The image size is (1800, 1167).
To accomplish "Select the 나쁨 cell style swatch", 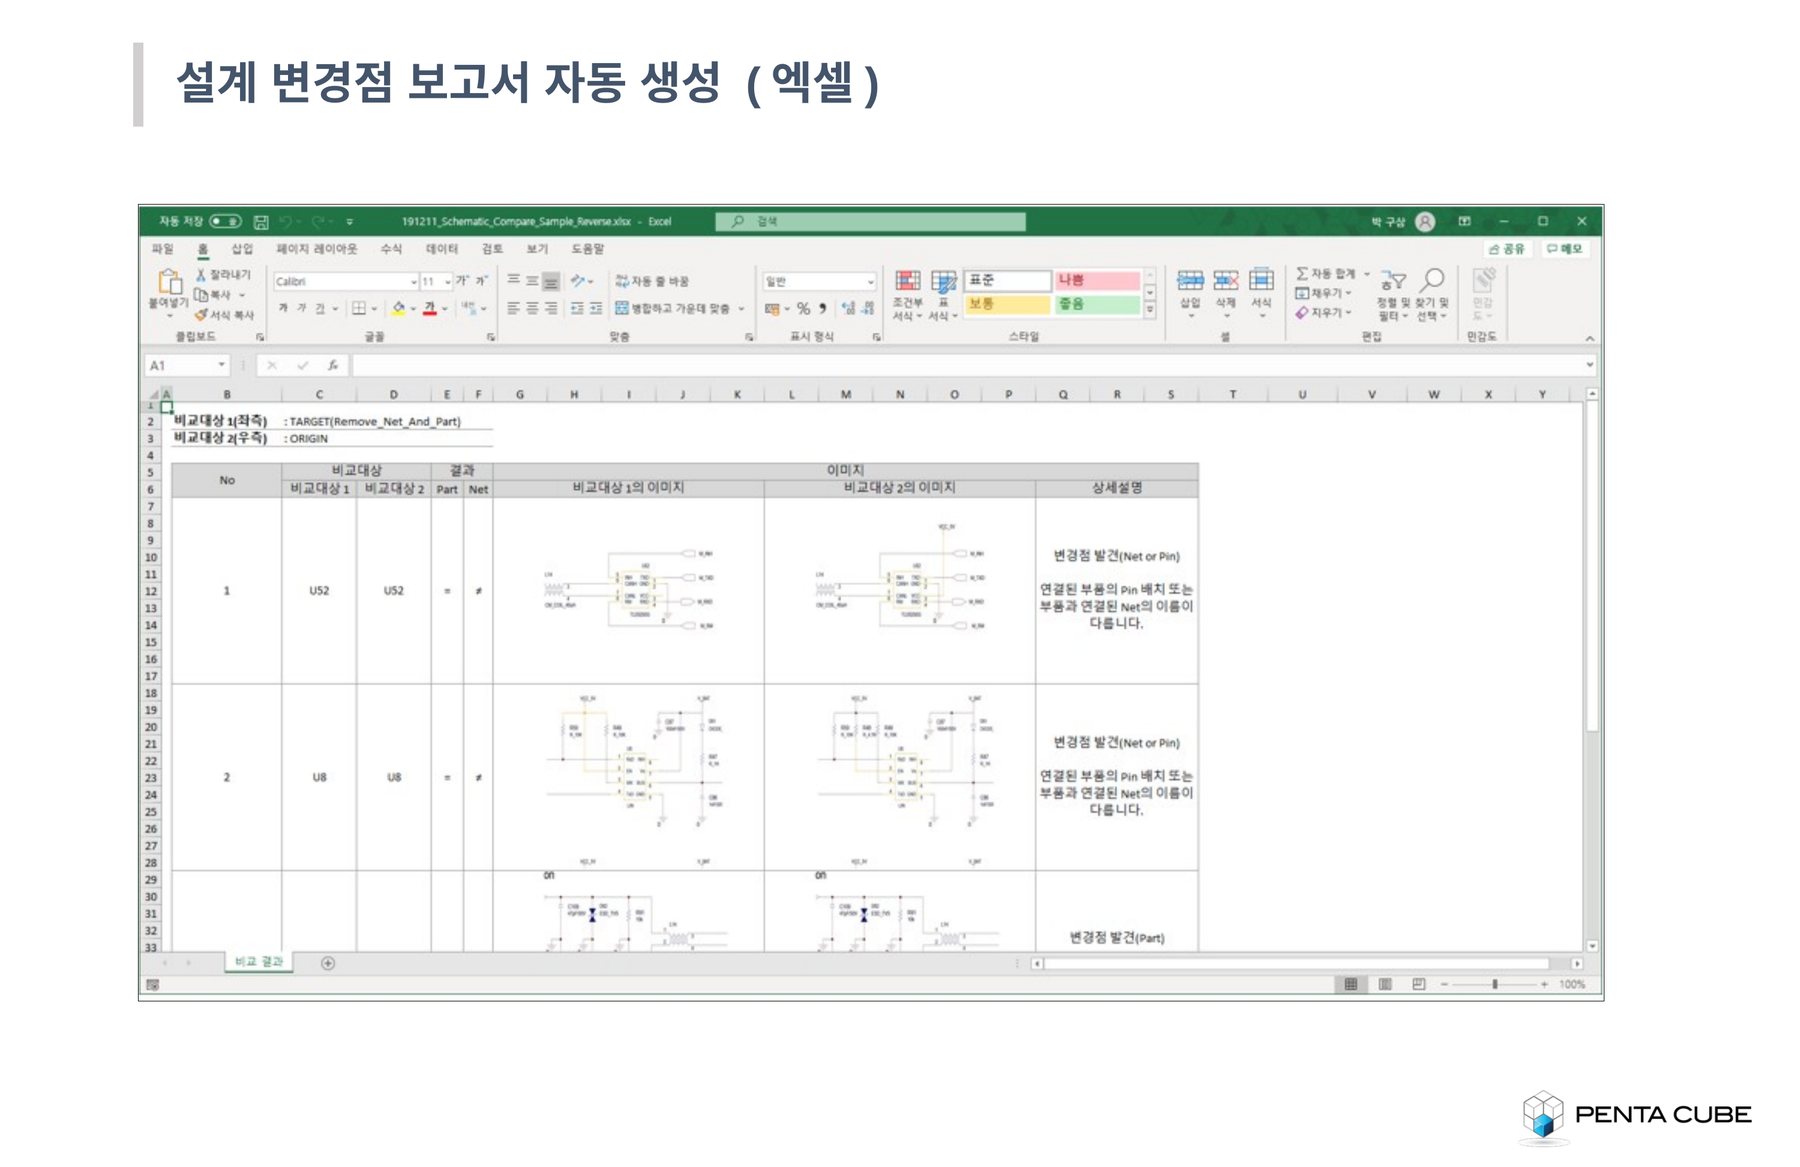I will pyautogui.click(x=1097, y=280).
